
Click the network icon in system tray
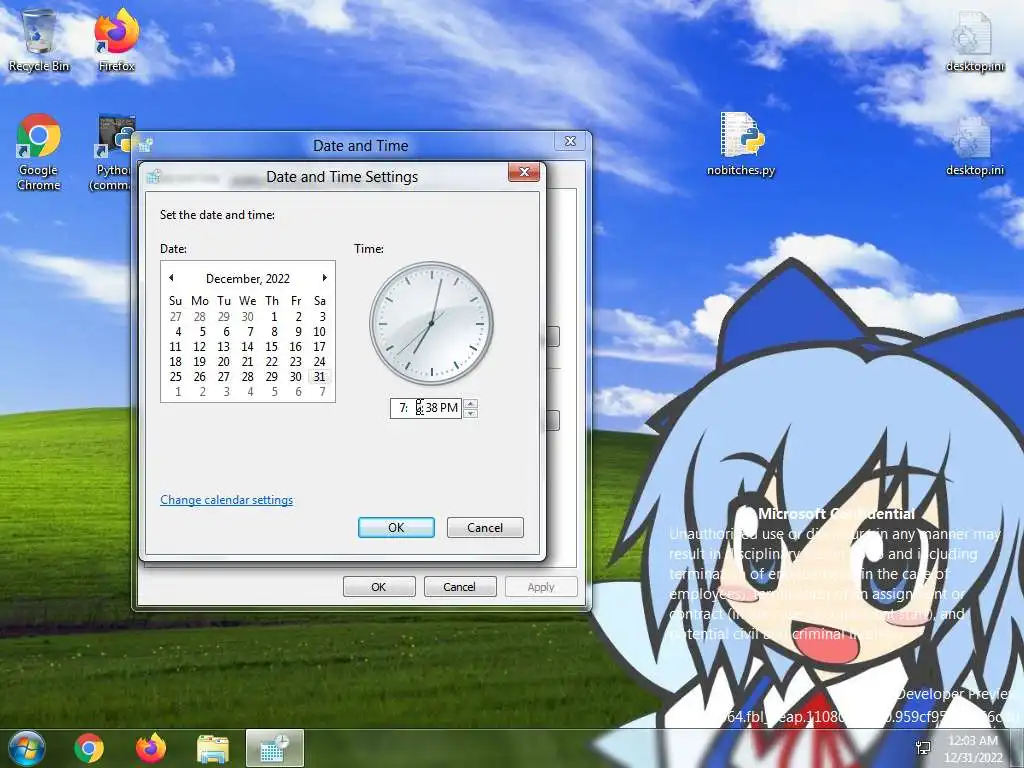click(923, 748)
